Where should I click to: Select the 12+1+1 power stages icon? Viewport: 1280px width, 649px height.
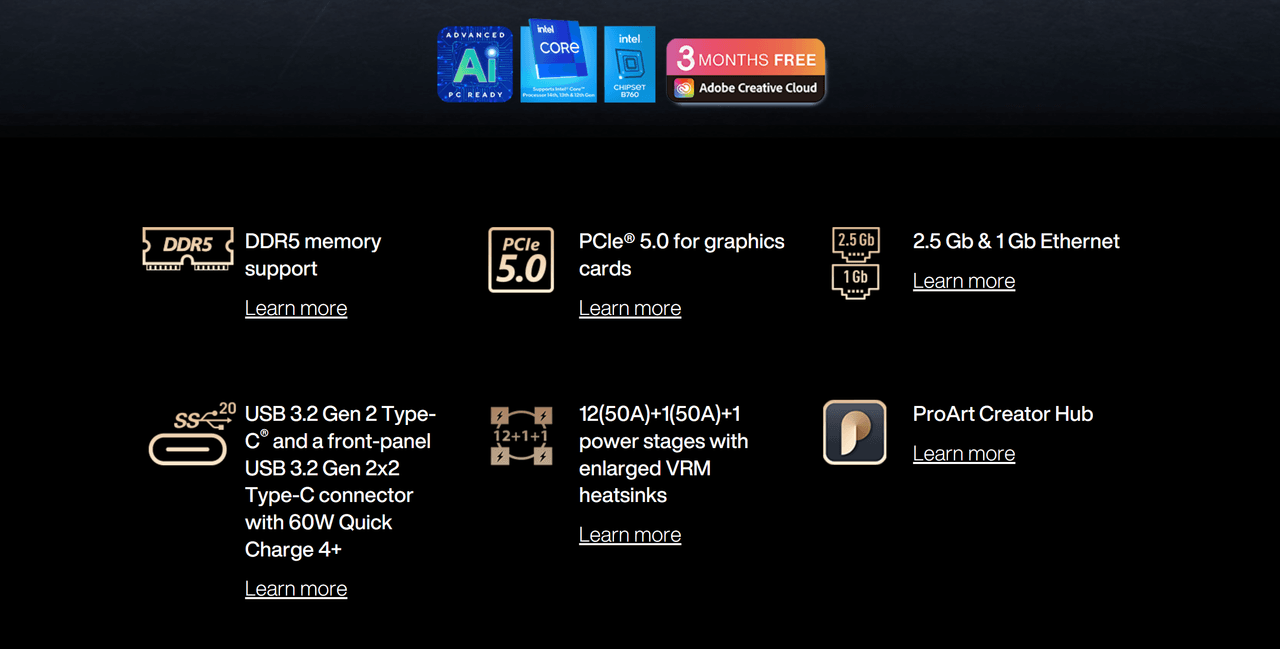point(521,435)
